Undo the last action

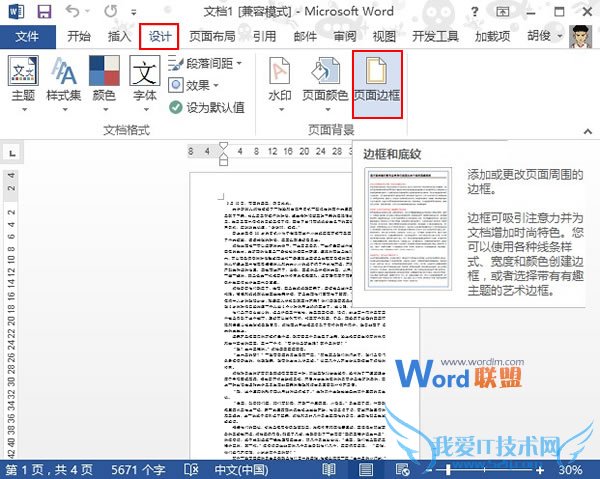[72, 11]
